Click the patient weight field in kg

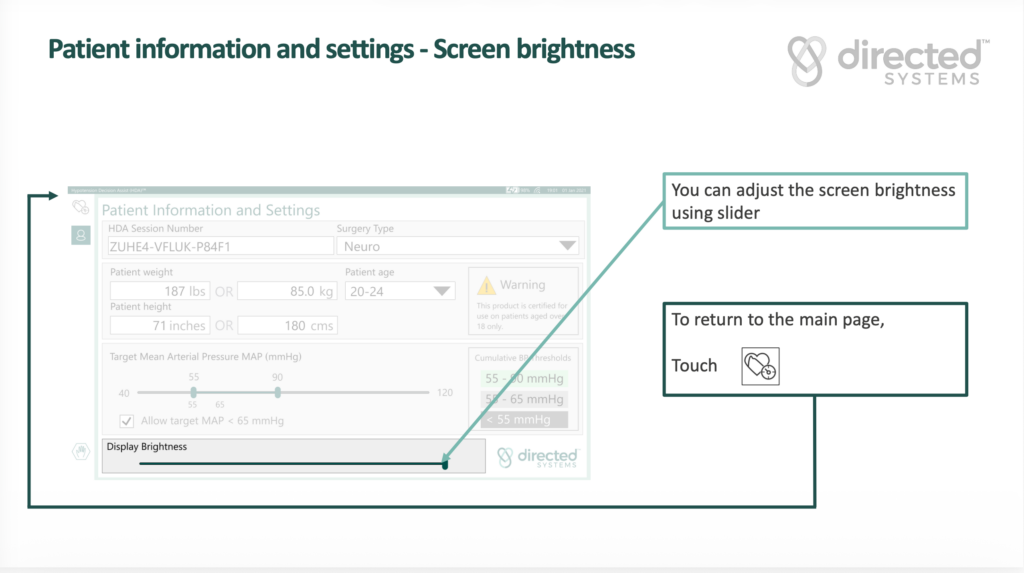287,291
